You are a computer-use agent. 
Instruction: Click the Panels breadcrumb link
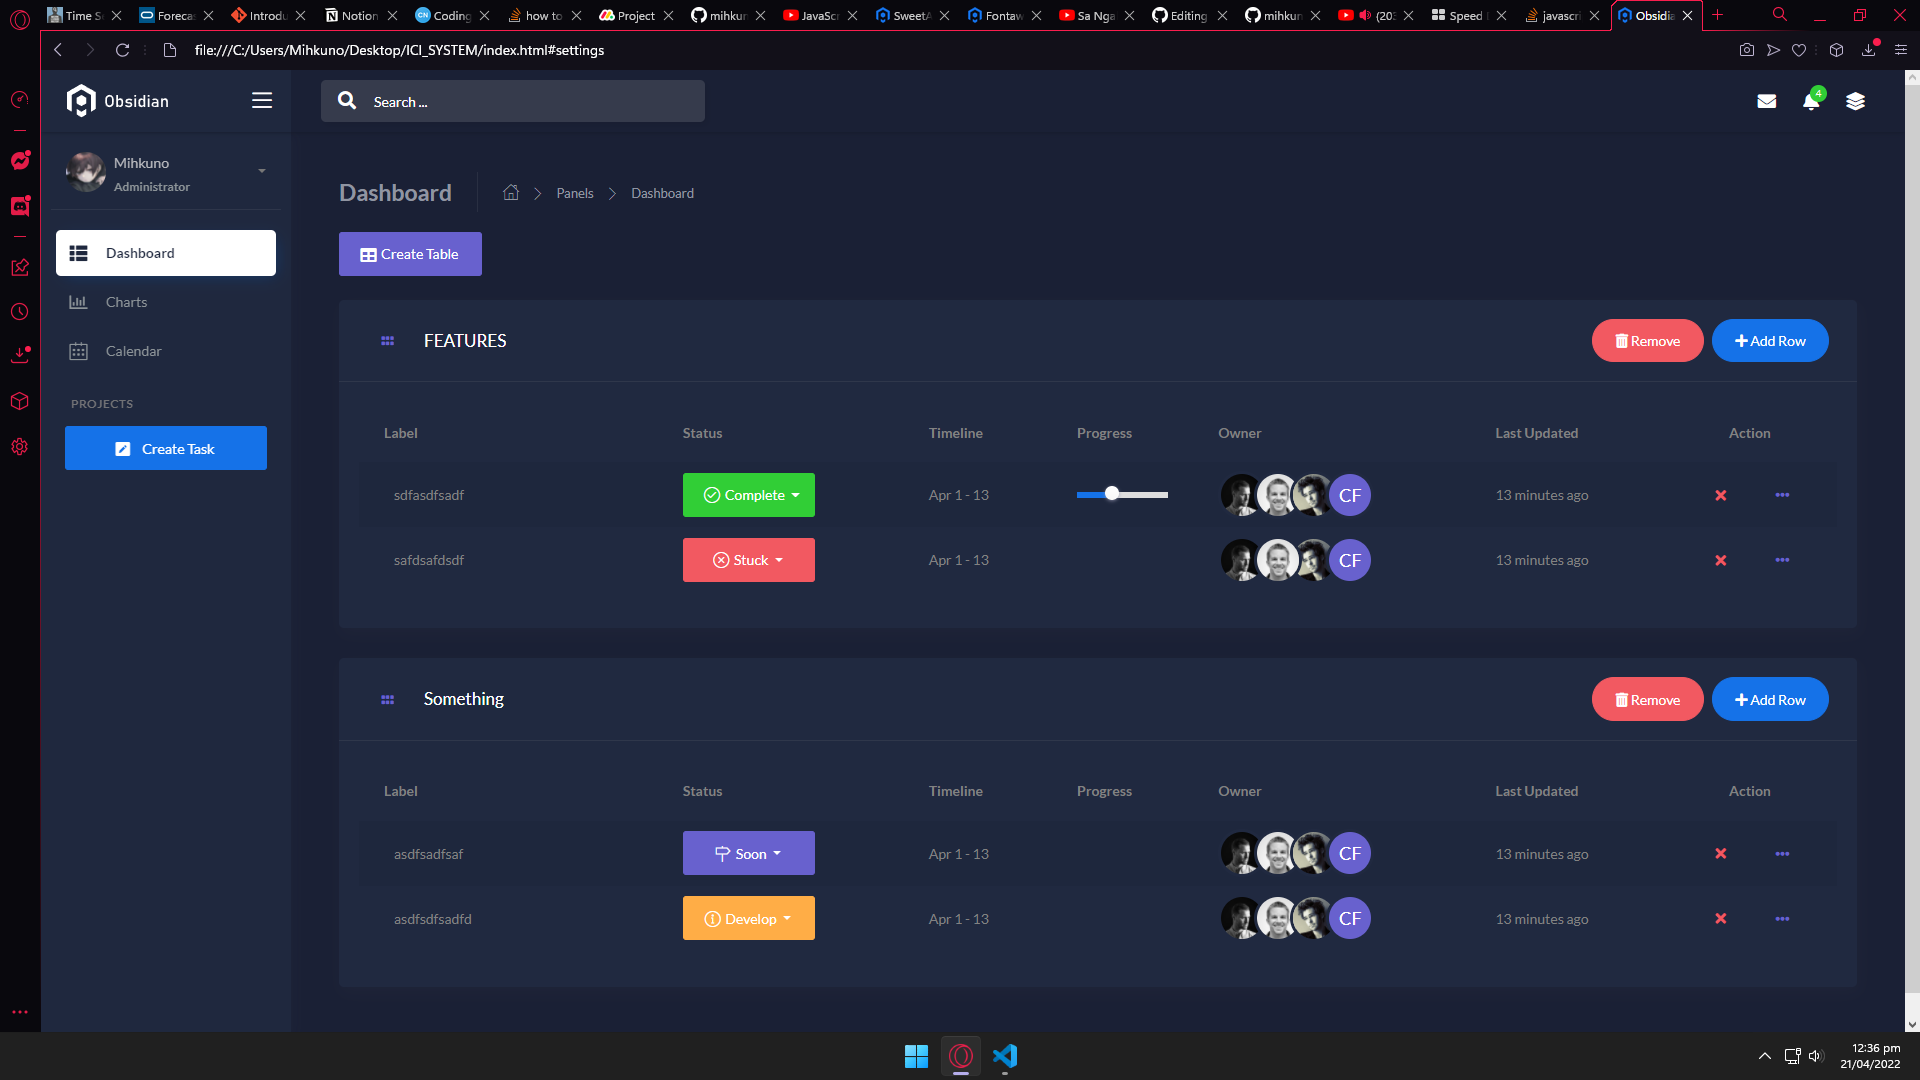click(x=575, y=193)
